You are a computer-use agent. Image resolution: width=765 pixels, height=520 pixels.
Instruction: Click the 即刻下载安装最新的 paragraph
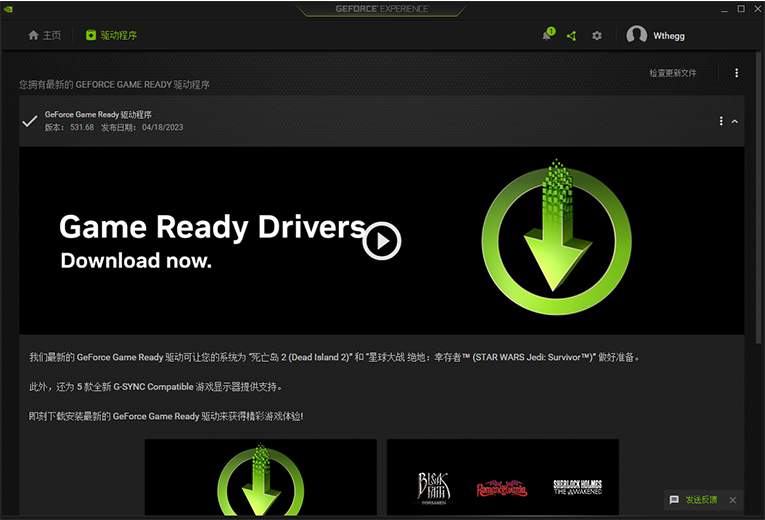166,416
